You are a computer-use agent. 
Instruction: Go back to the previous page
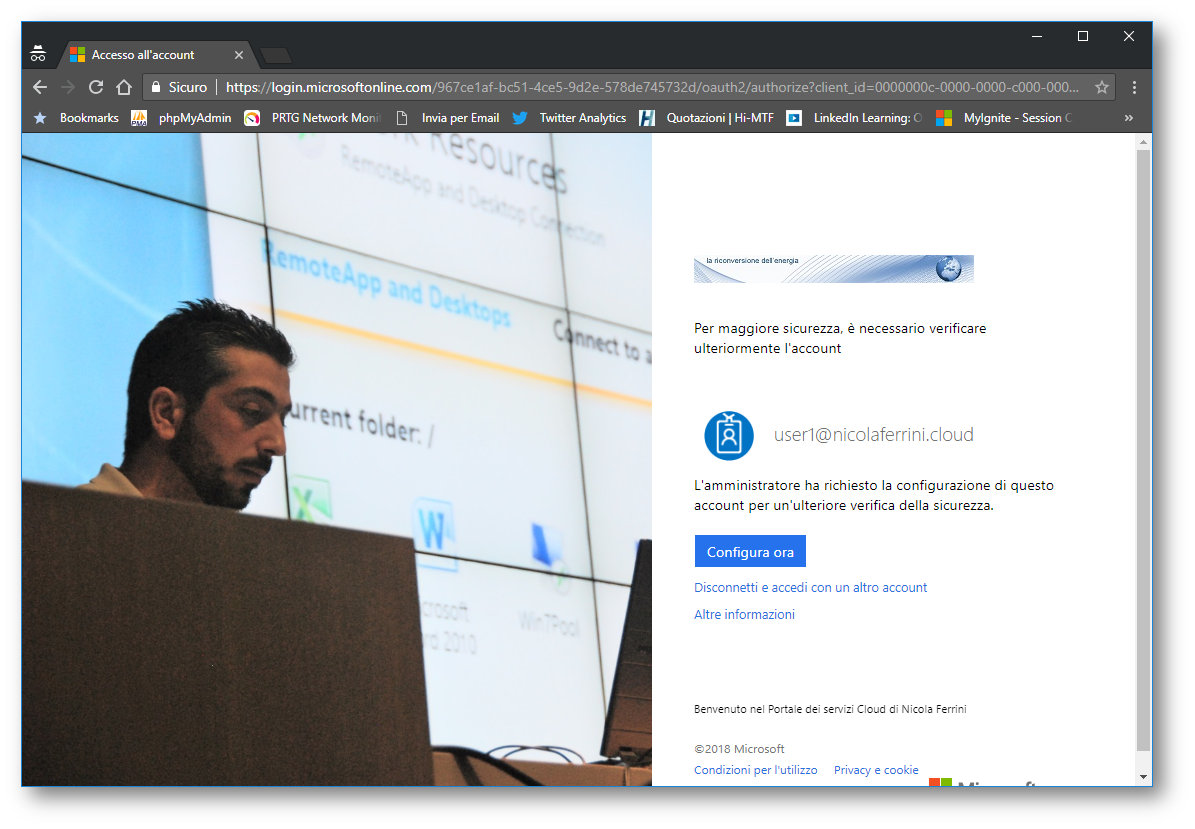pos(40,87)
